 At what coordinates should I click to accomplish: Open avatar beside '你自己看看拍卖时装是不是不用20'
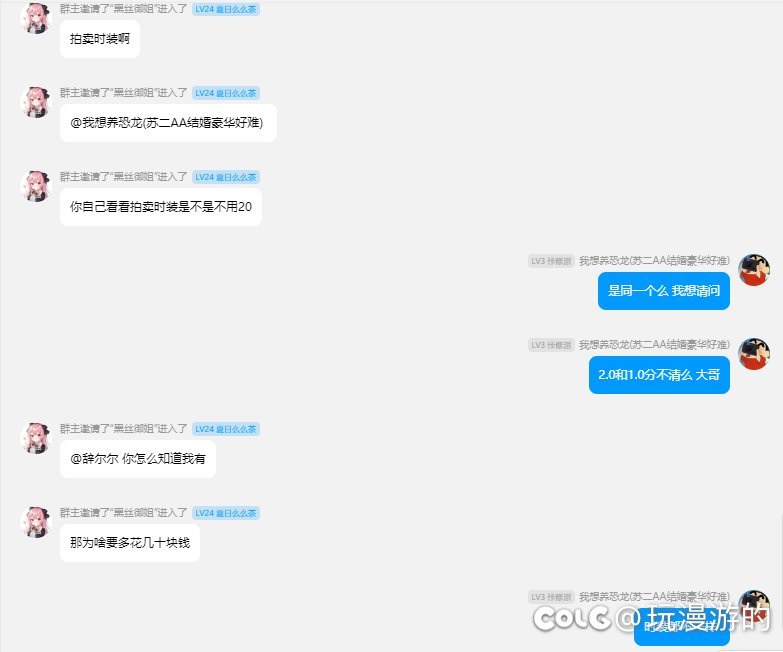36,186
